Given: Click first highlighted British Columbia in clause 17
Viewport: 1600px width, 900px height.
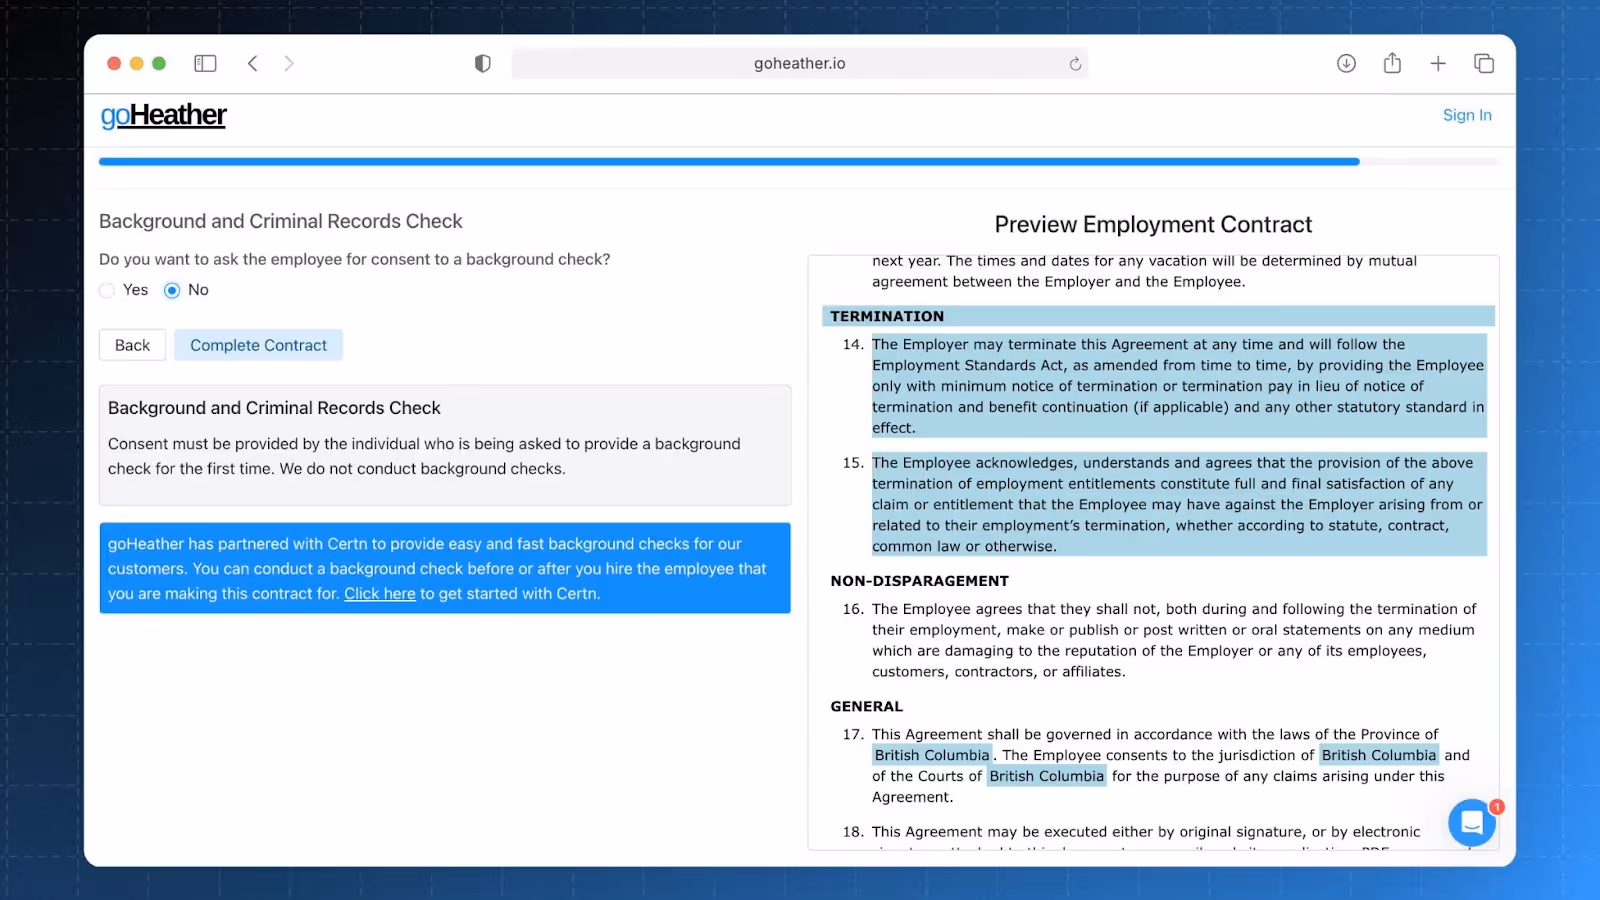Looking at the screenshot, I should (932, 755).
